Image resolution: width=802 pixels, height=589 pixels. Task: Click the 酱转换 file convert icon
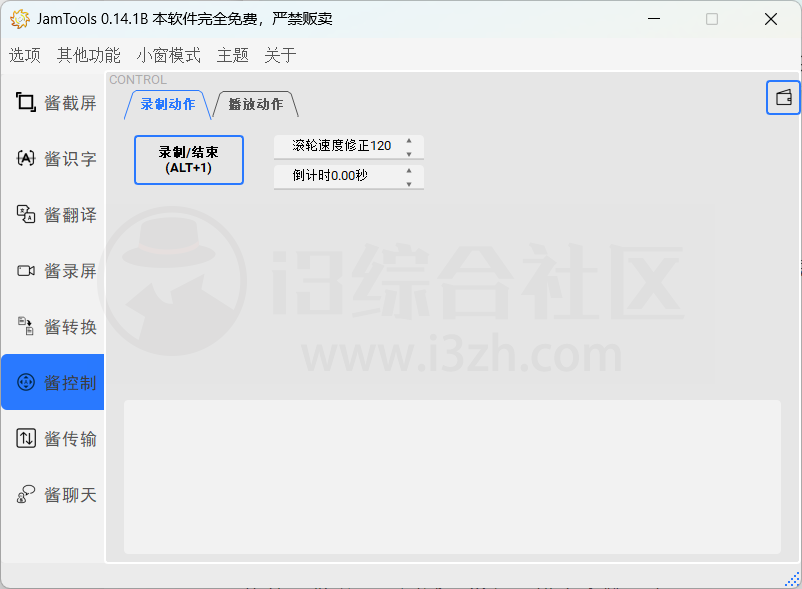[x=26, y=326]
